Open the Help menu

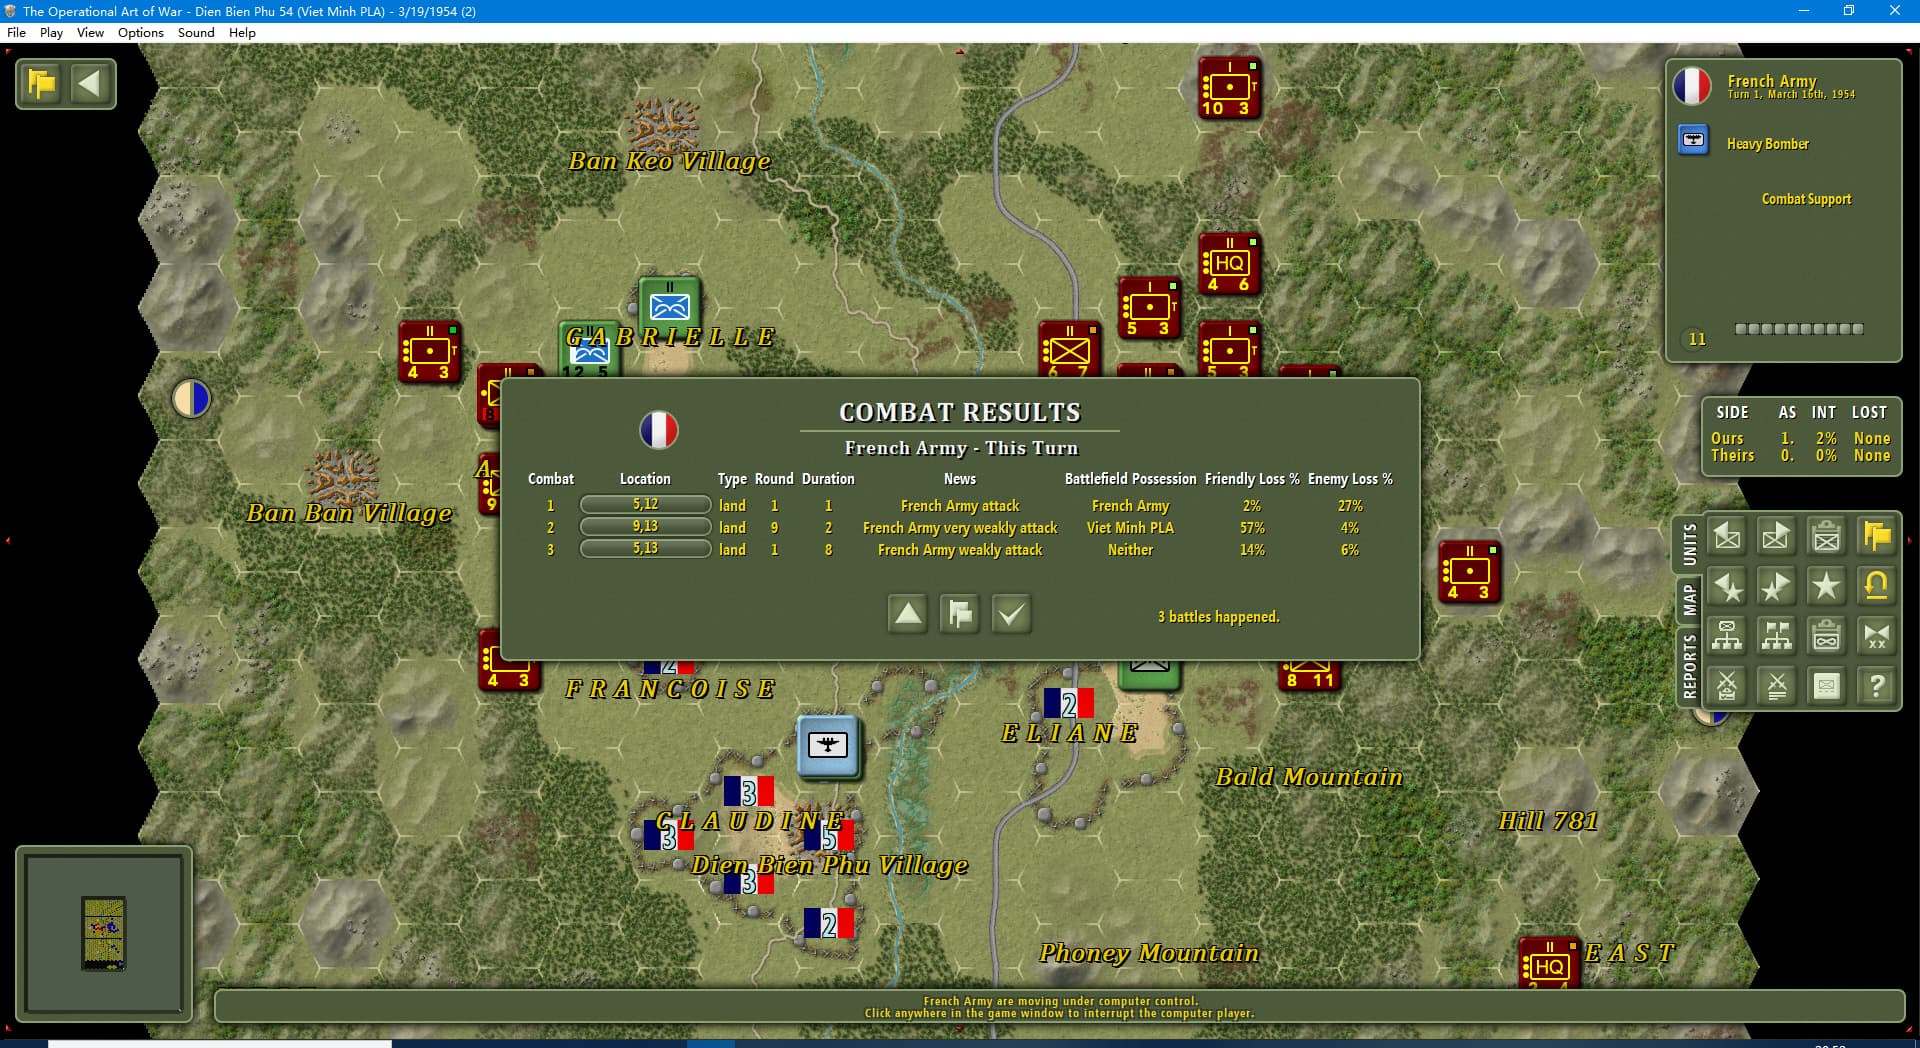242,32
